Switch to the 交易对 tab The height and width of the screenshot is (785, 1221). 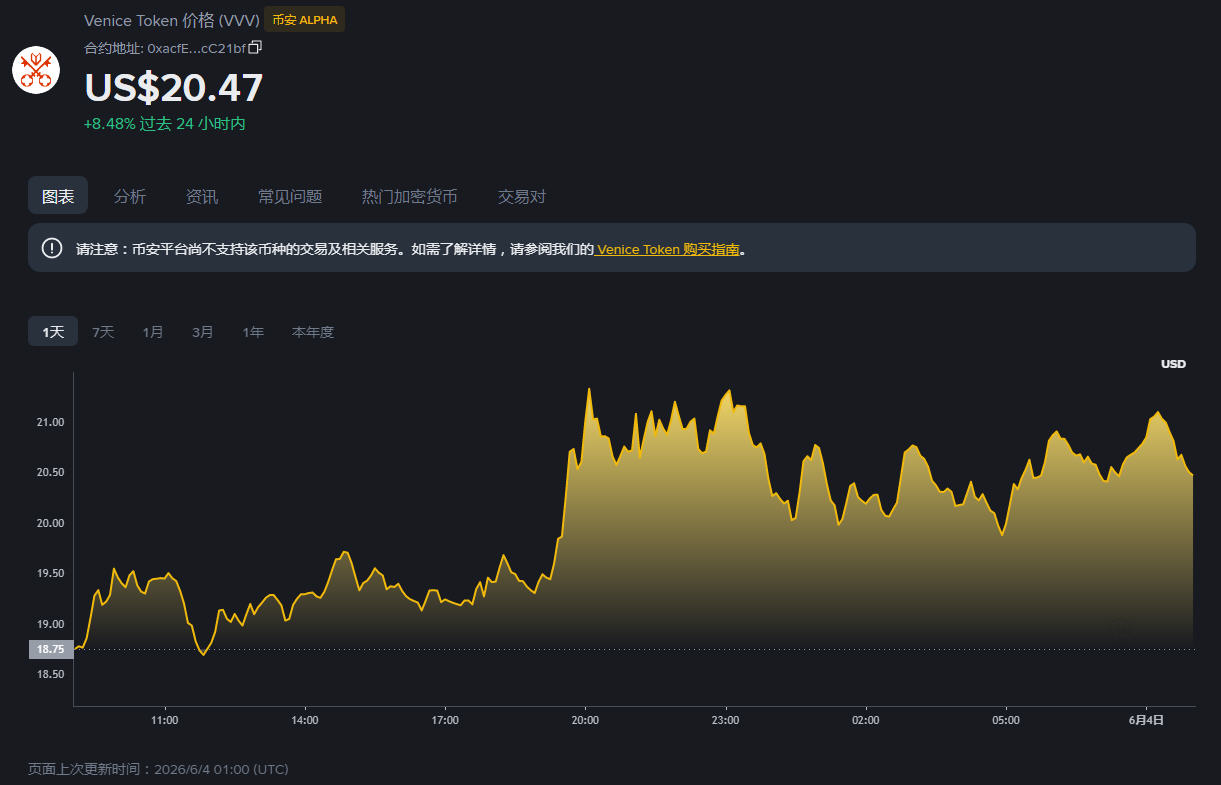522,196
